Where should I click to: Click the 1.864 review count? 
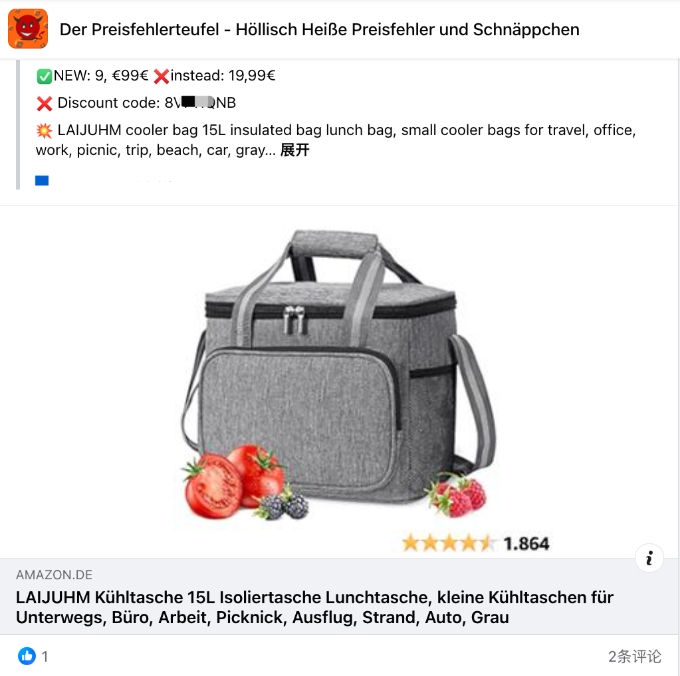coord(526,543)
